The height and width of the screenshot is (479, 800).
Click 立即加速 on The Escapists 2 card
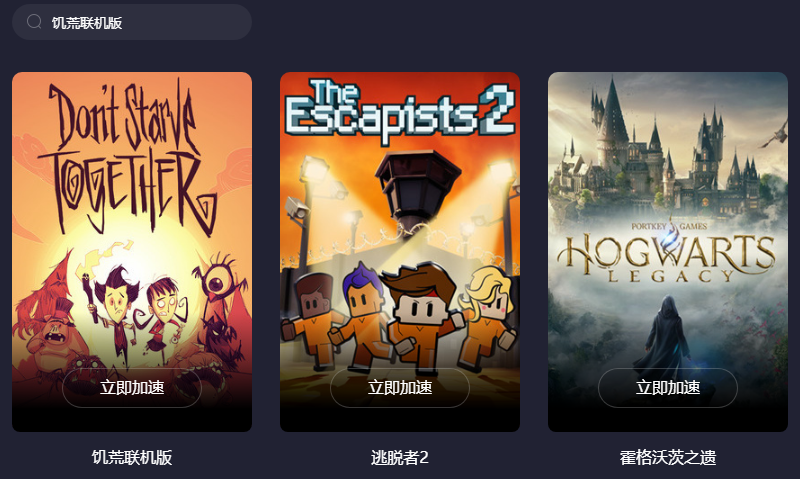(400, 388)
